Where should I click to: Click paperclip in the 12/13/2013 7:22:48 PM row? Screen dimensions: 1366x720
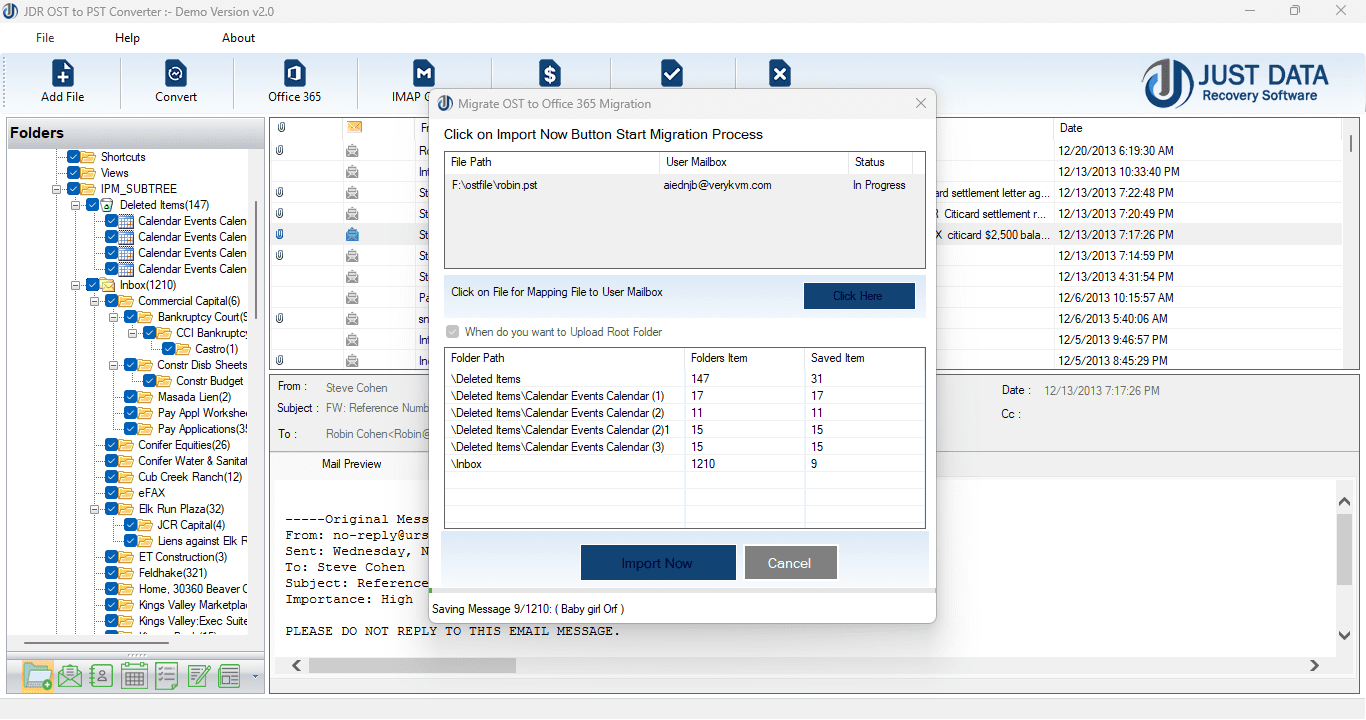click(x=281, y=192)
